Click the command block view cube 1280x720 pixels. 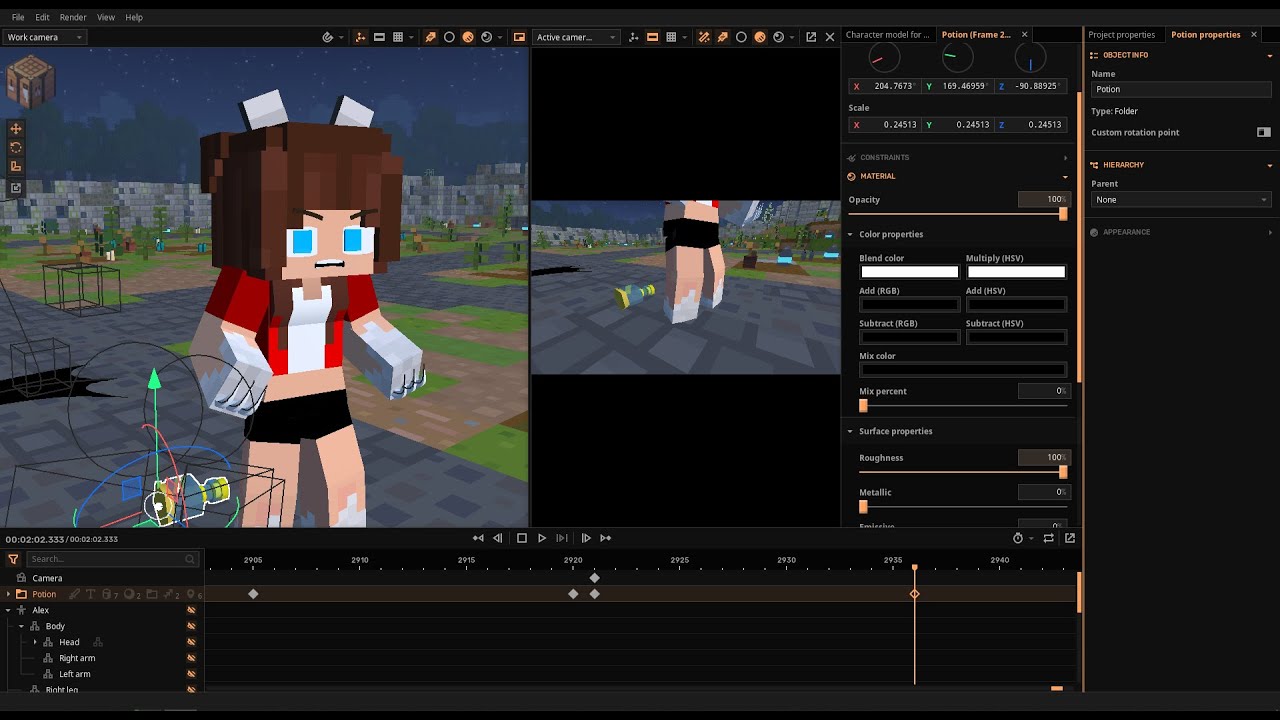point(30,82)
